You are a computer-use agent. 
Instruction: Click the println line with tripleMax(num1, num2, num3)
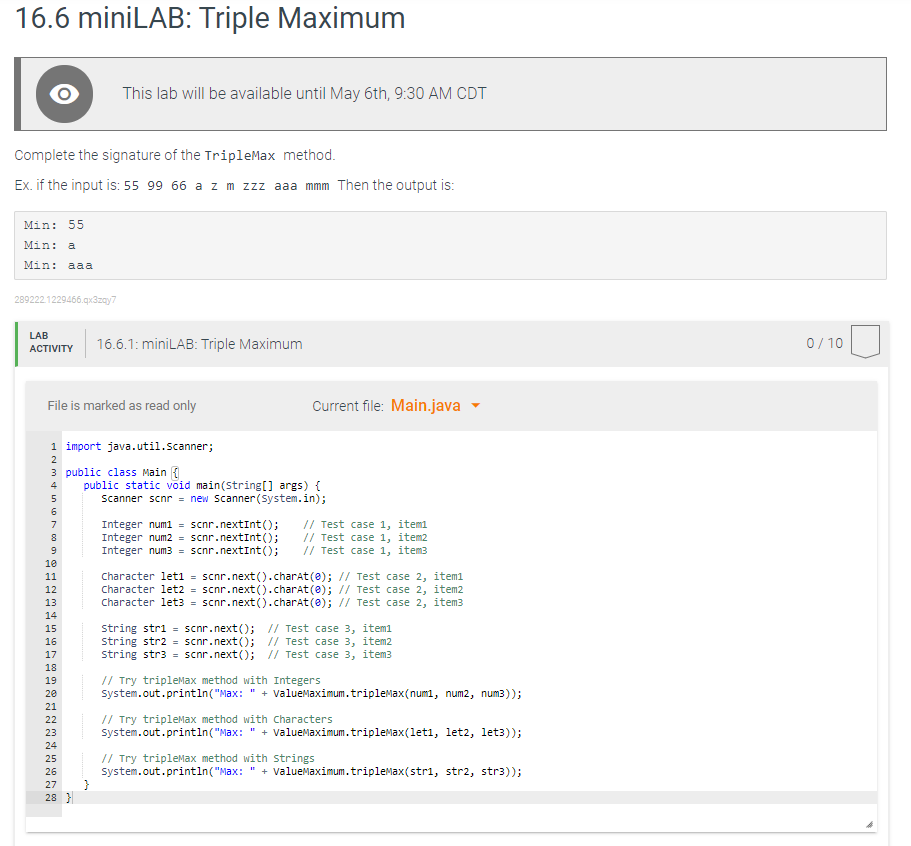[x=311, y=693]
